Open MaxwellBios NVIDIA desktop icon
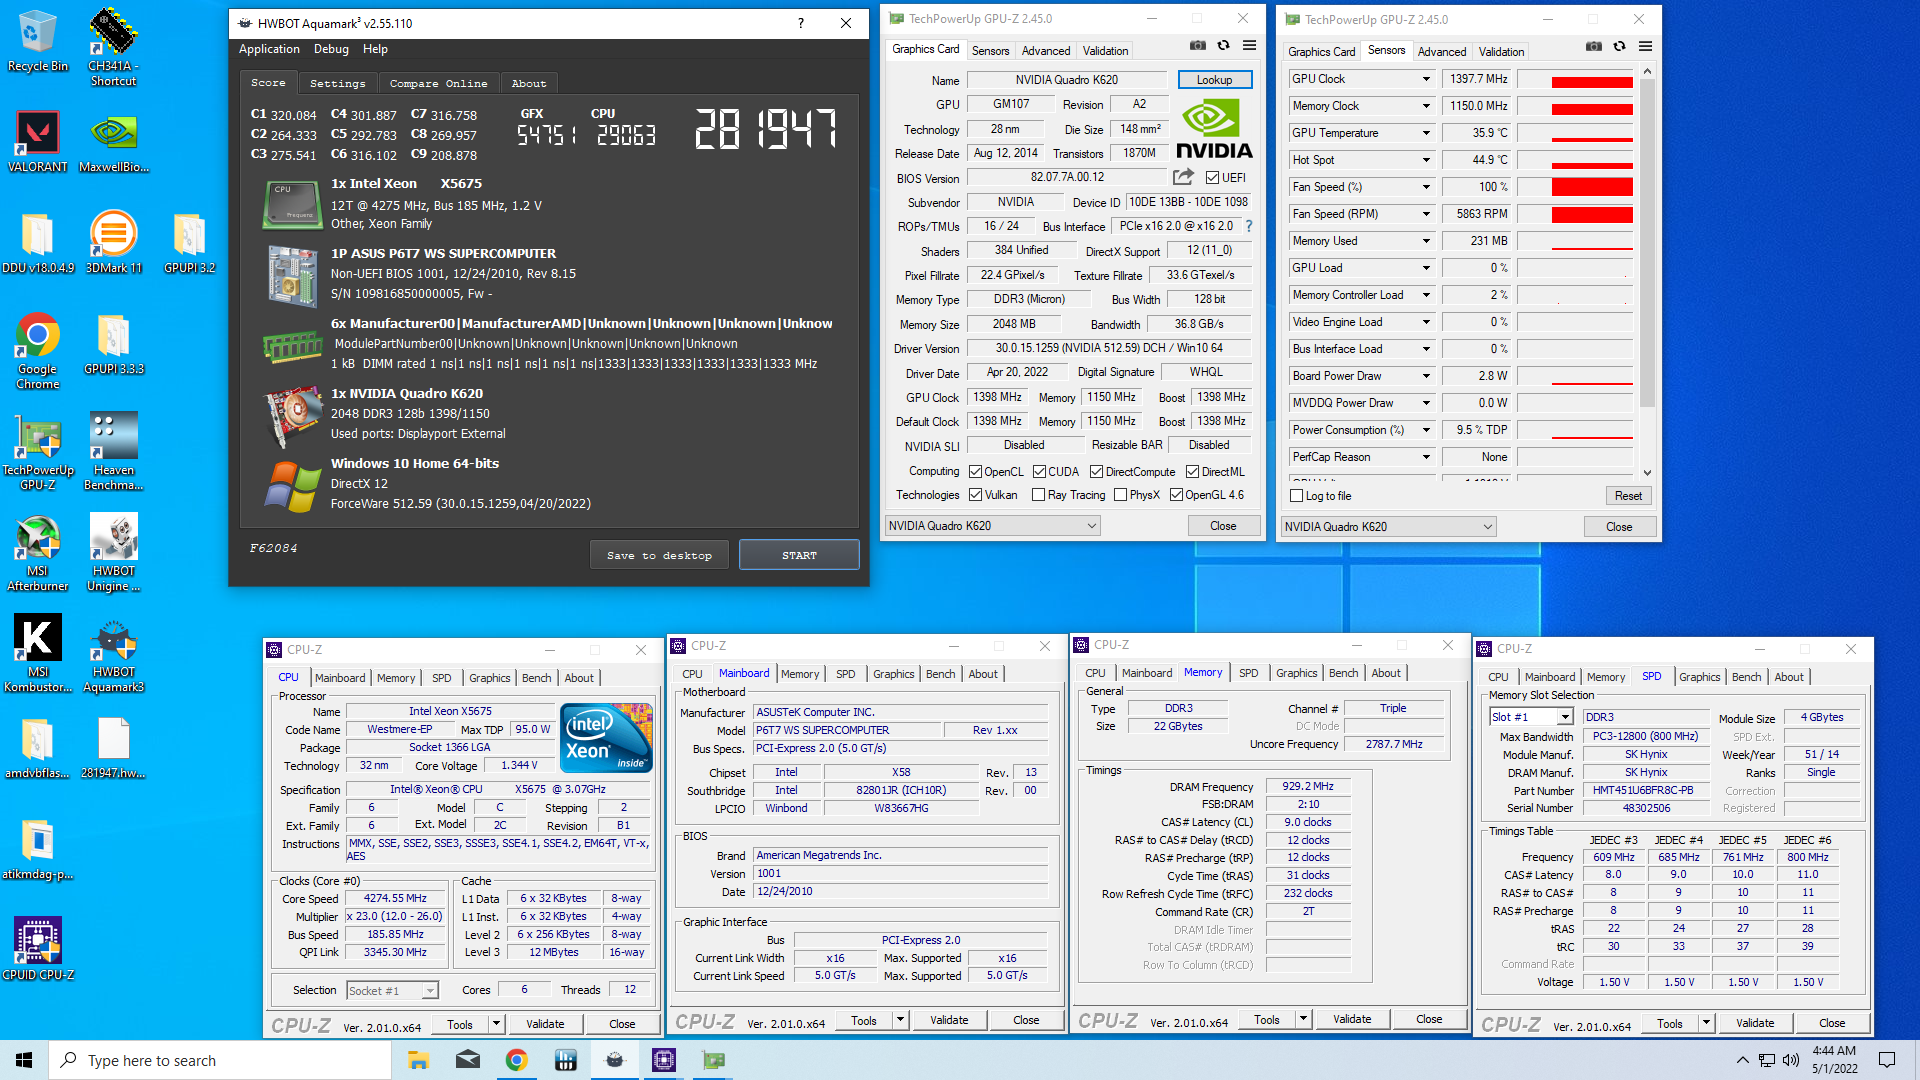 coord(113,141)
